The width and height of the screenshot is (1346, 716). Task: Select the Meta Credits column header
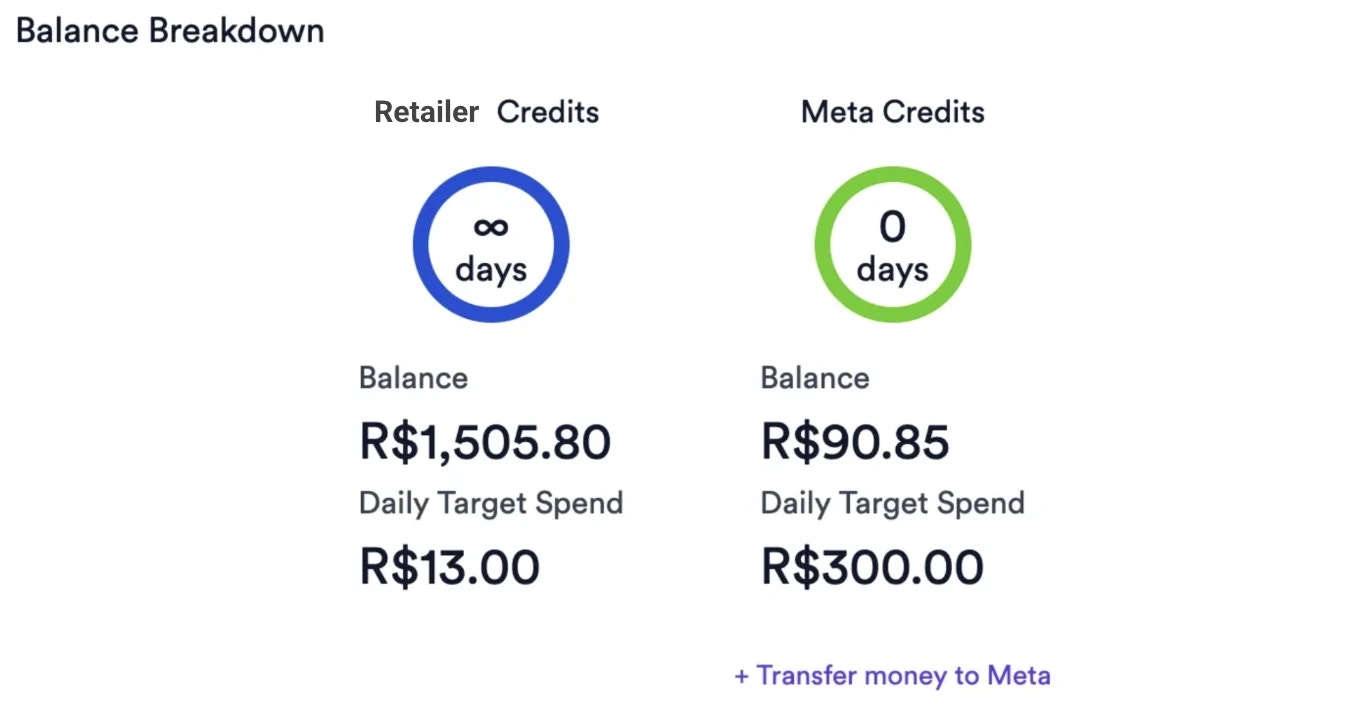point(891,112)
